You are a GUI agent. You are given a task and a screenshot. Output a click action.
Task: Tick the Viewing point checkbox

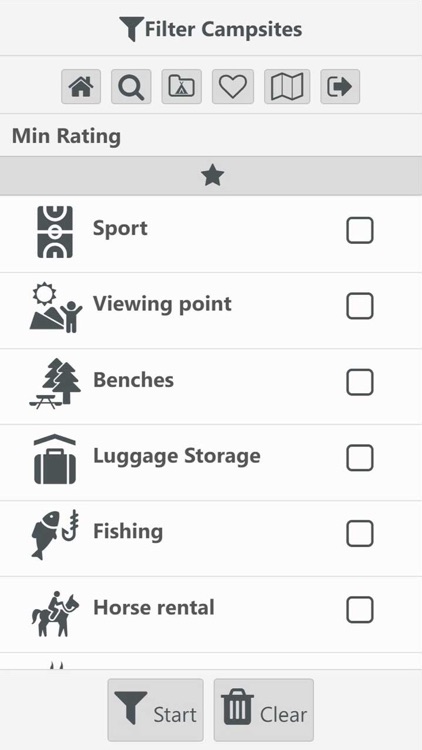(x=360, y=306)
